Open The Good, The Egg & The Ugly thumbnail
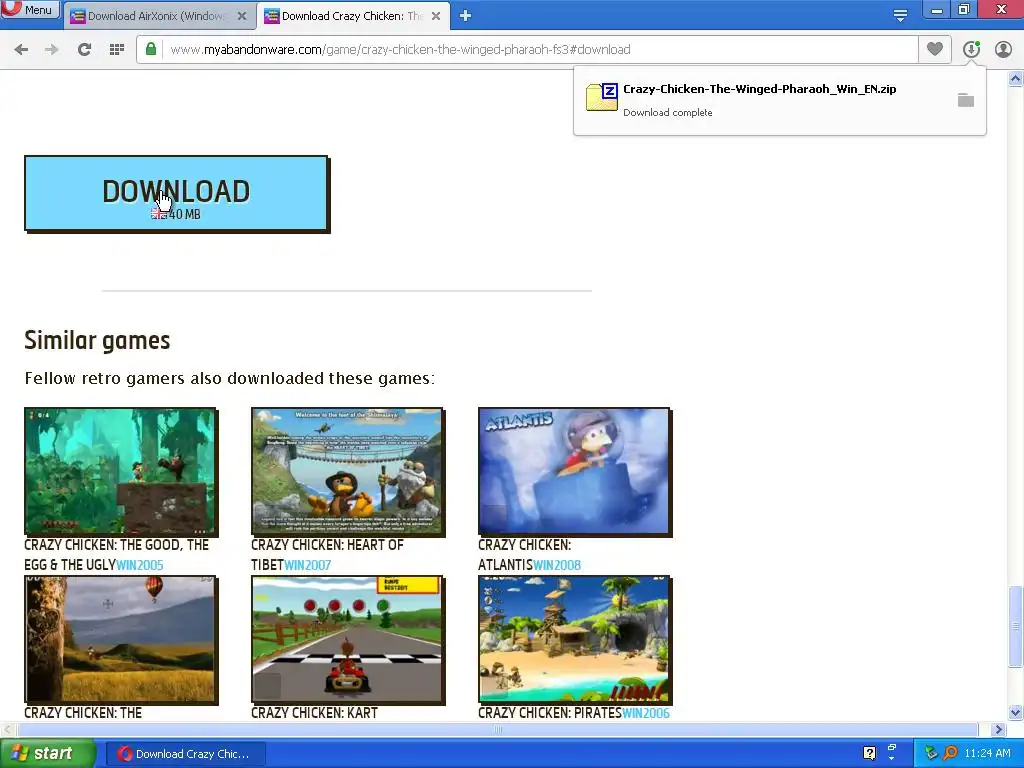Image resolution: width=1024 pixels, height=768 pixels. (x=121, y=472)
